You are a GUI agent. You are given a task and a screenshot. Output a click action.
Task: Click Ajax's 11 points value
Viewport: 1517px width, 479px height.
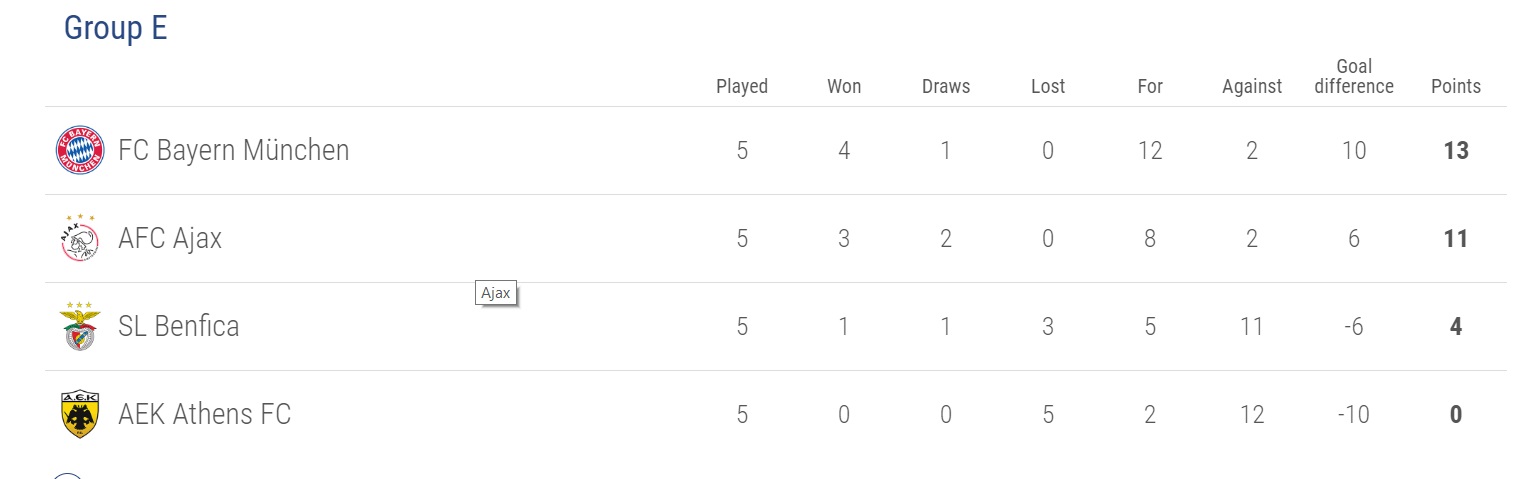pos(1456,239)
